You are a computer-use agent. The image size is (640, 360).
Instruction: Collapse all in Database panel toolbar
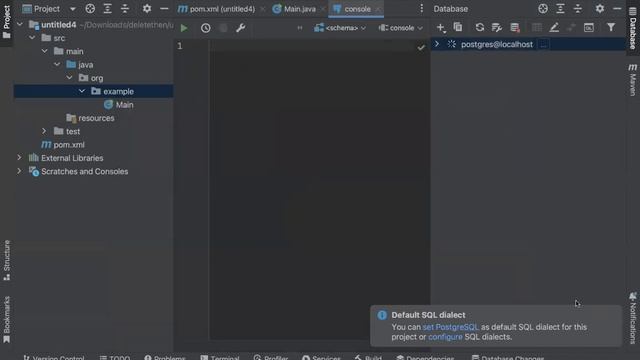pos(578,9)
